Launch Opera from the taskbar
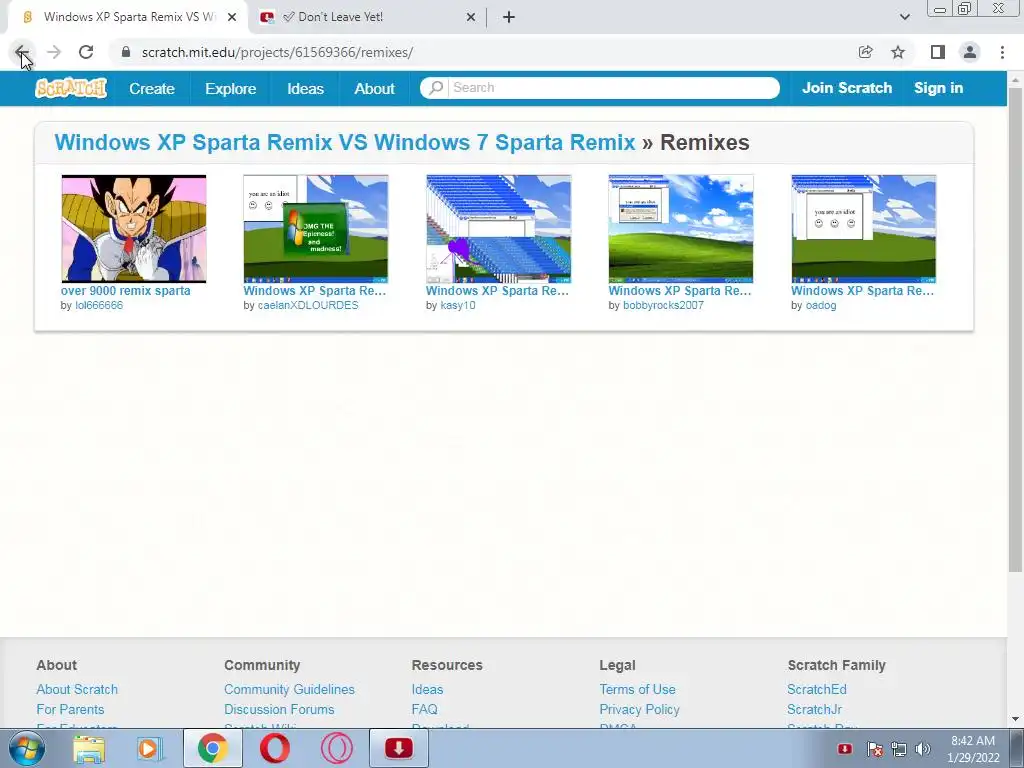The width and height of the screenshot is (1024, 768). (x=274, y=748)
